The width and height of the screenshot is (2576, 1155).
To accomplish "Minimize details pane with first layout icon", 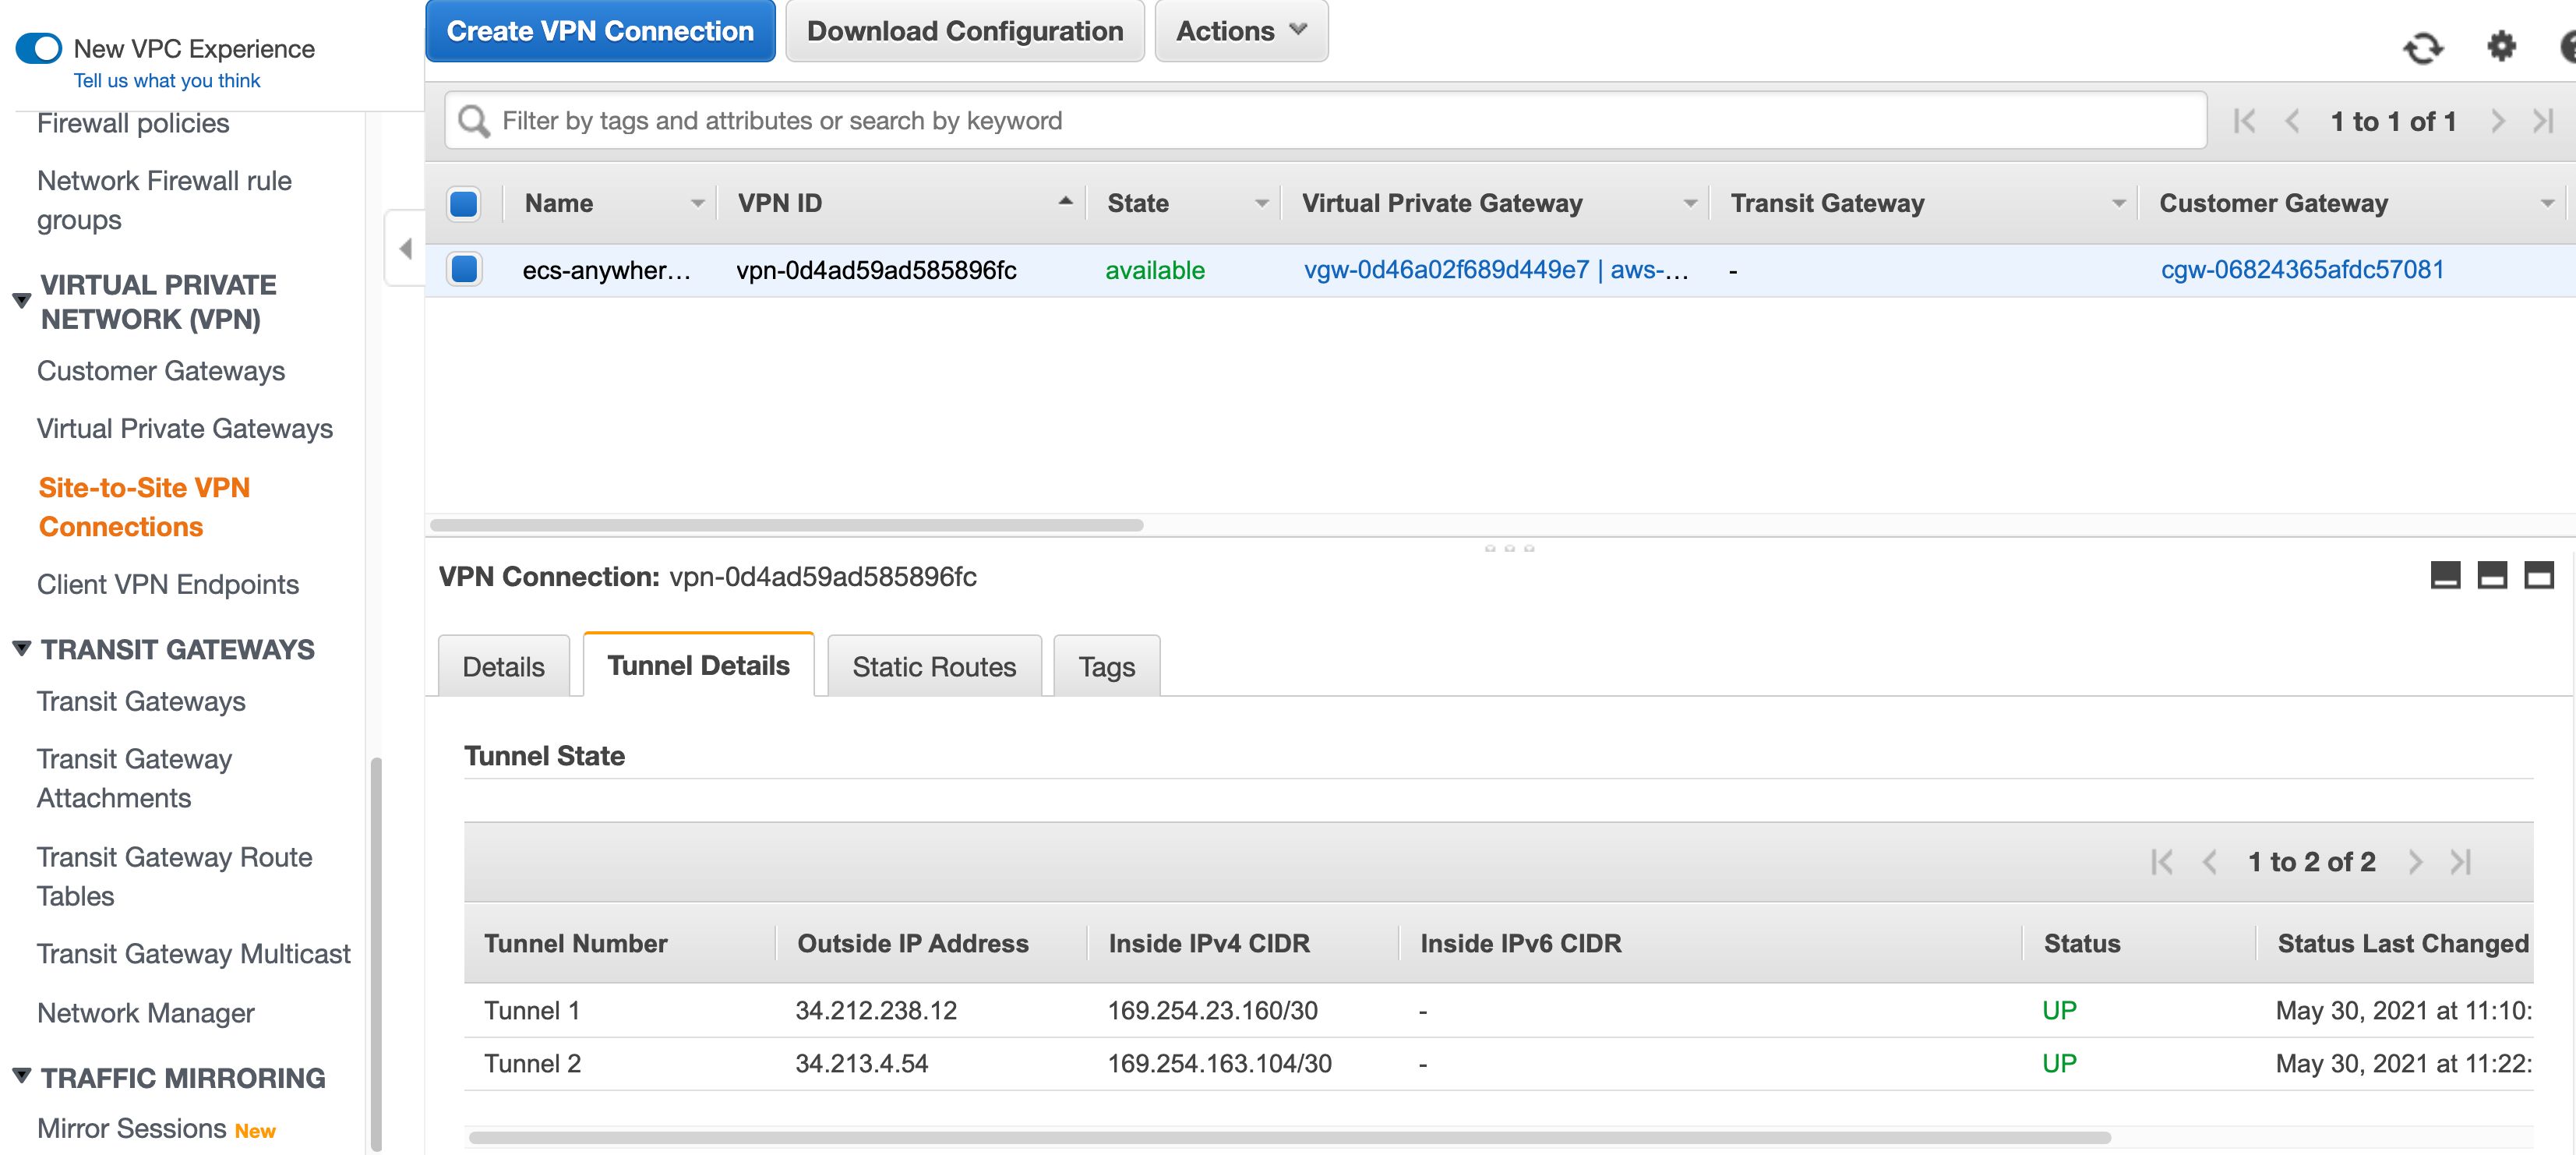I will click(x=2445, y=575).
